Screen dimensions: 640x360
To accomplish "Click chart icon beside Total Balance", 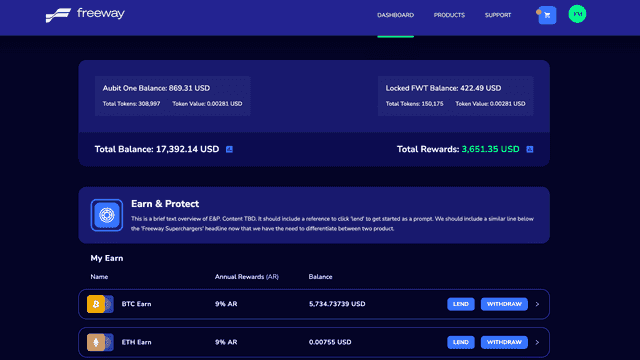I will 229,149.
